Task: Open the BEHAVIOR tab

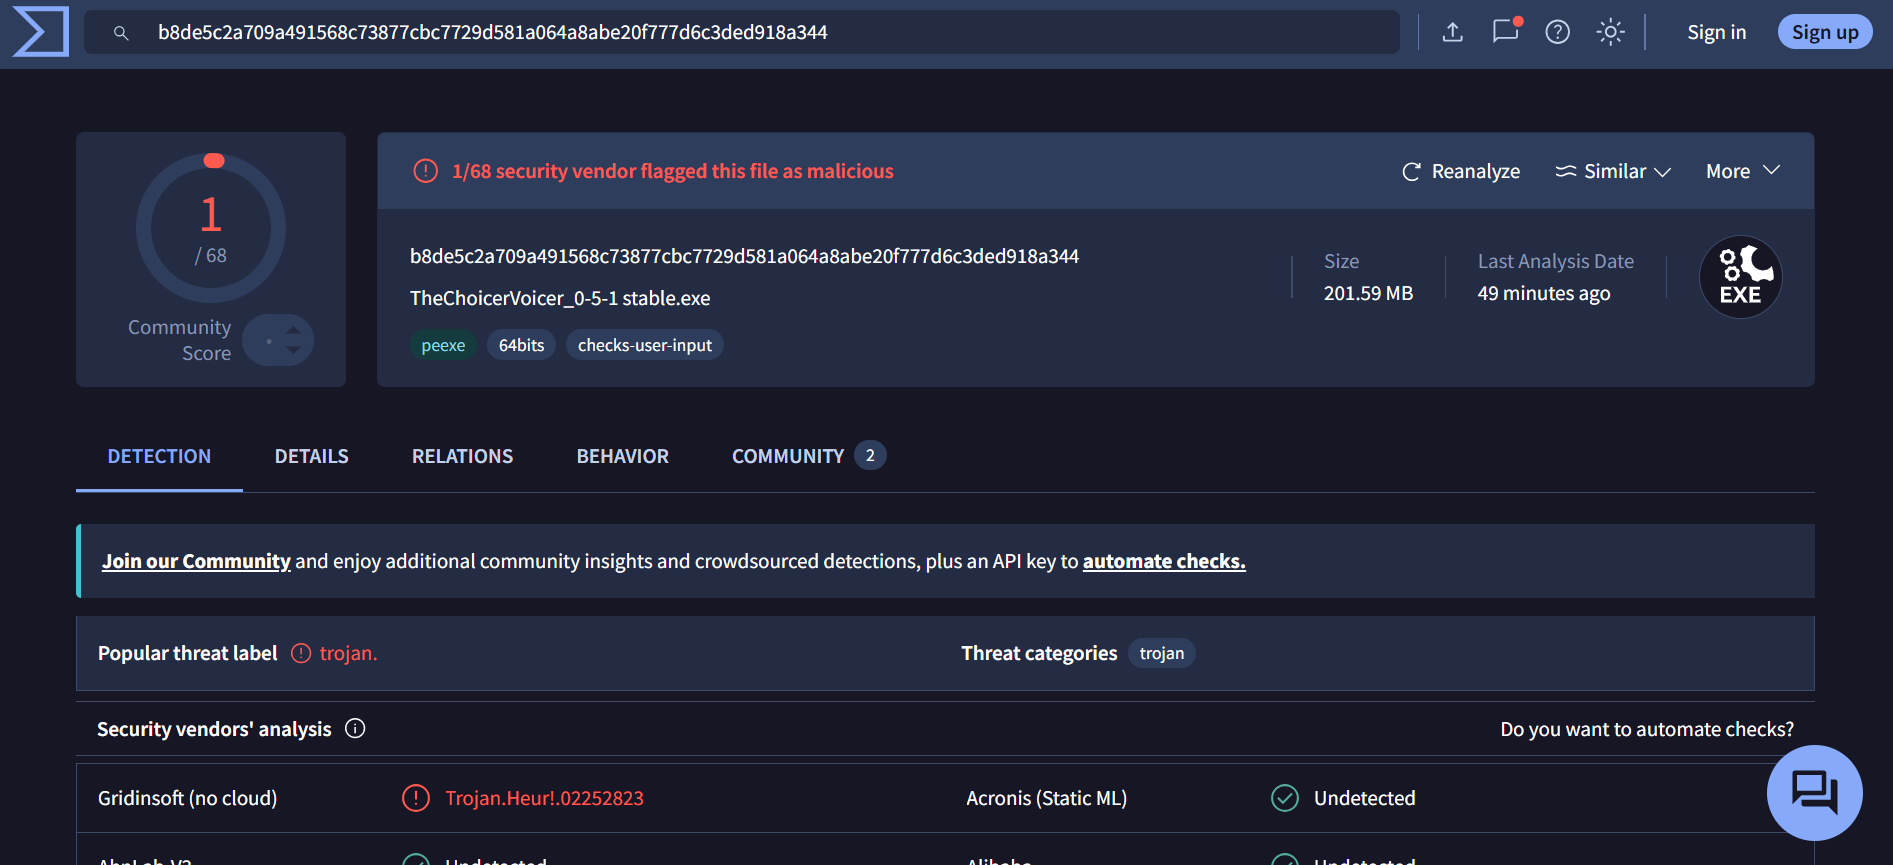Action: (623, 457)
